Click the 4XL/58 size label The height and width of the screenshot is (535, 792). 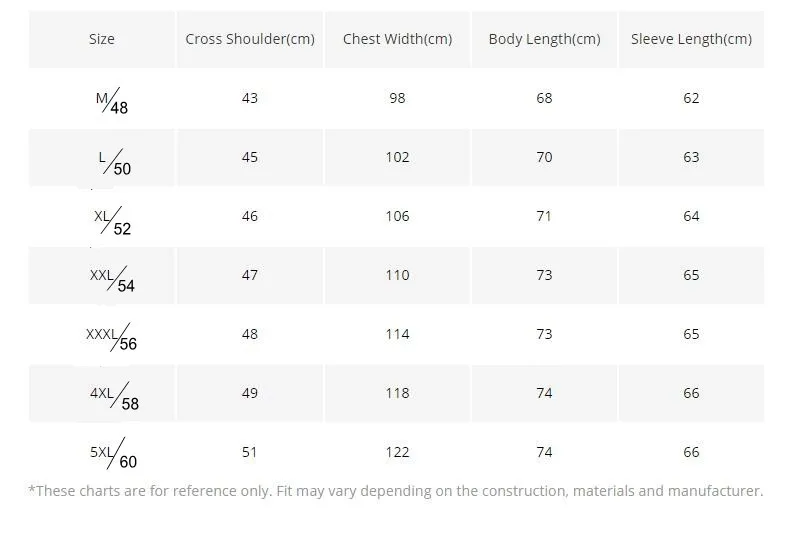tap(114, 397)
